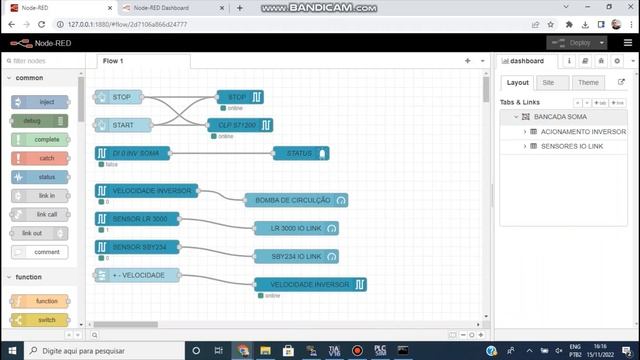Open Windows Start menu
Image resolution: width=640 pixels, height=360 pixels.
tap(12, 351)
